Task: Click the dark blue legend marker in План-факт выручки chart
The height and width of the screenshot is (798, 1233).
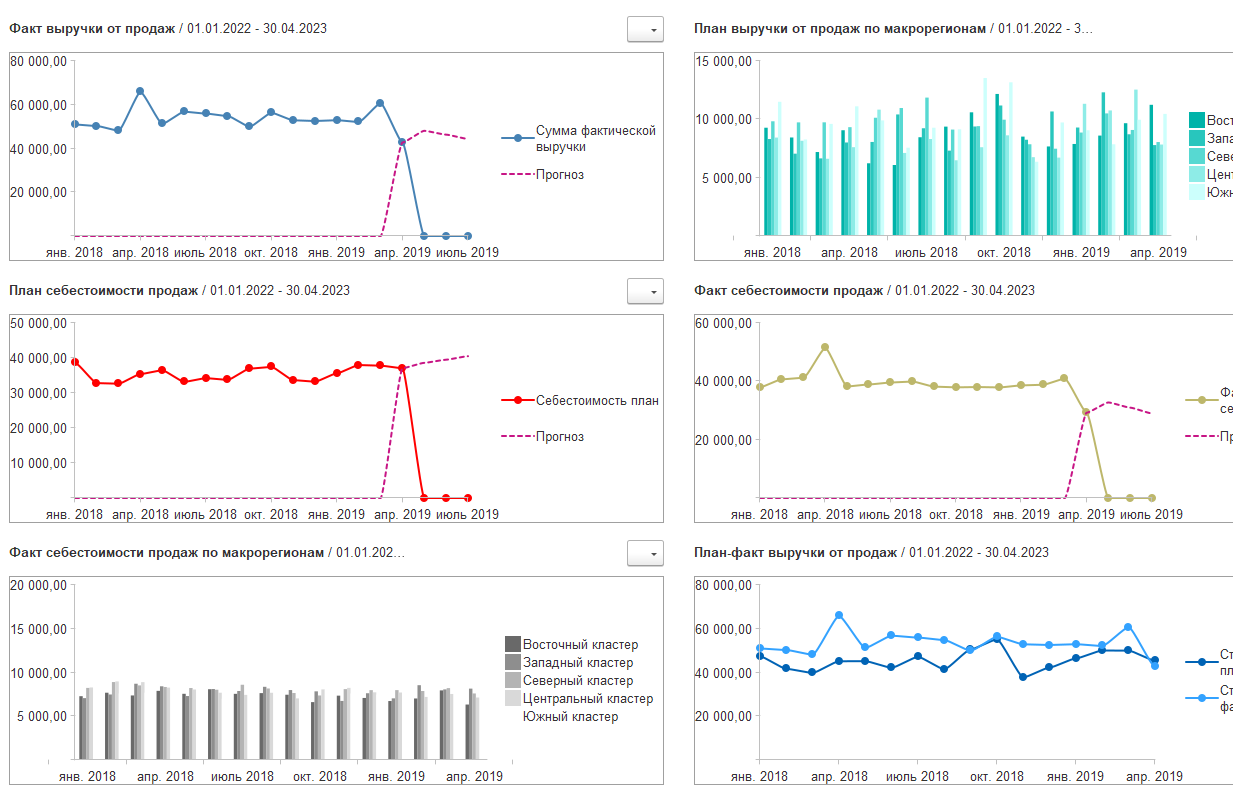Action: tap(1201, 662)
